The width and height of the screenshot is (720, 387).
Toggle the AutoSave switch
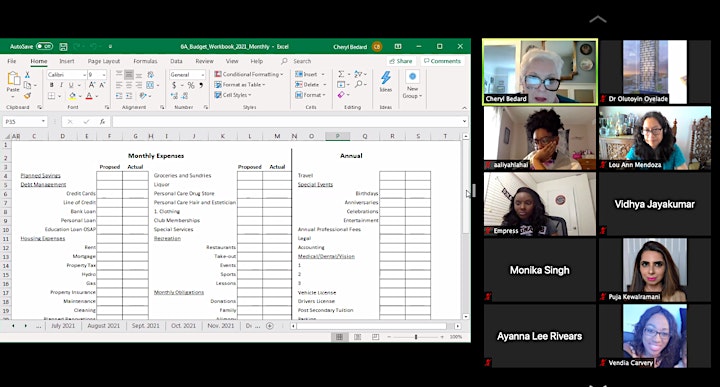[x=45, y=46]
